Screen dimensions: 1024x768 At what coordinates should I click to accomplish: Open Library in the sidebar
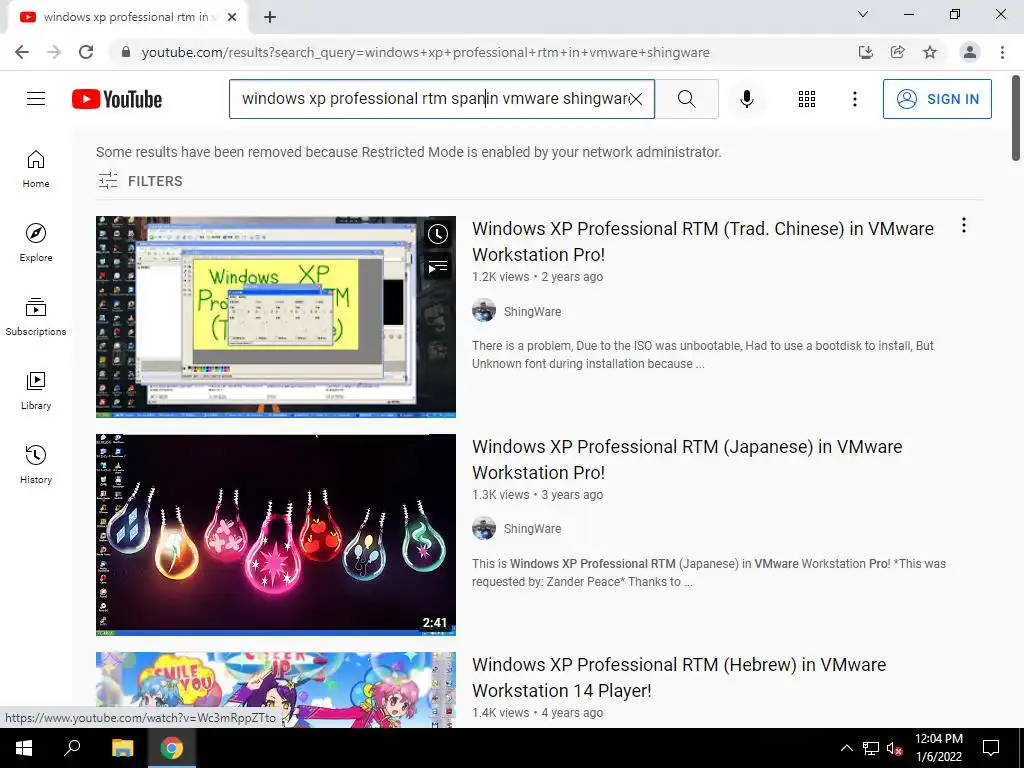pyautogui.click(x=36, y=391)
